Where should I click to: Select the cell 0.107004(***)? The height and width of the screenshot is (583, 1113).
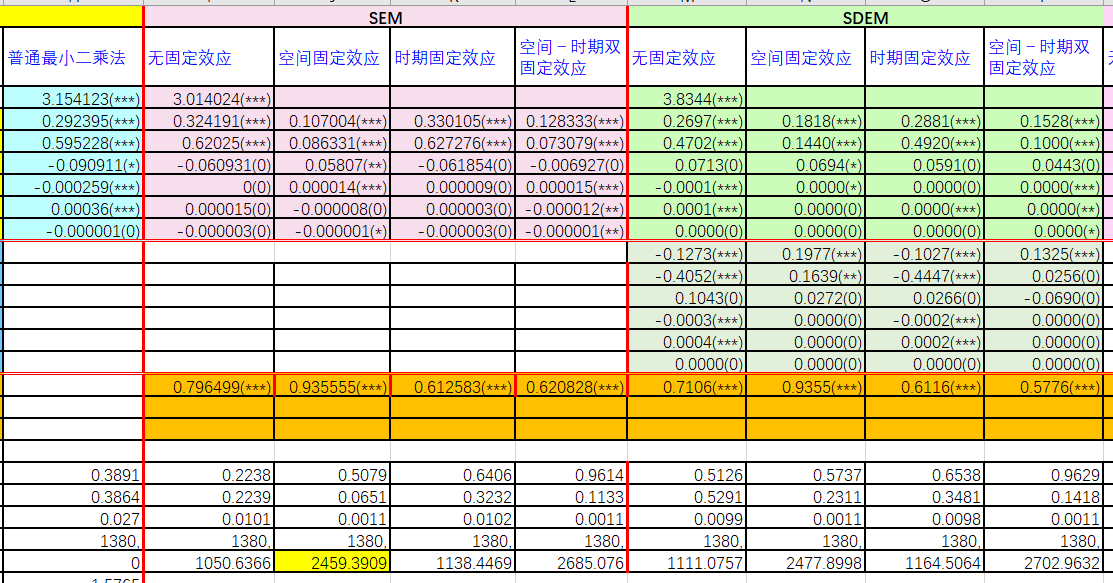tap(331, 121)
